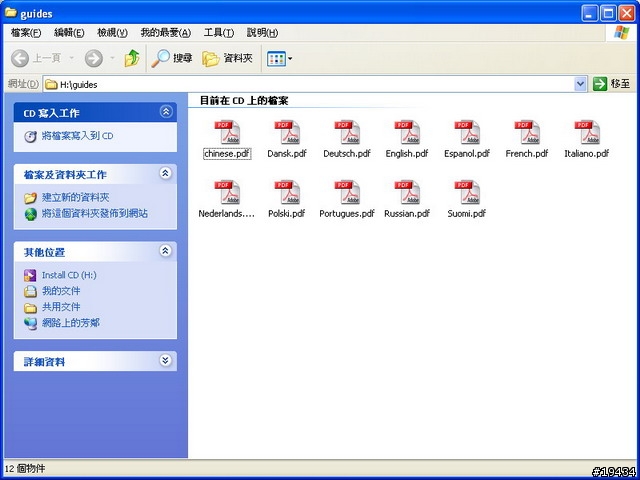Select Espanol.pdf file icon
640x480 pixels.
pos(467,132)
